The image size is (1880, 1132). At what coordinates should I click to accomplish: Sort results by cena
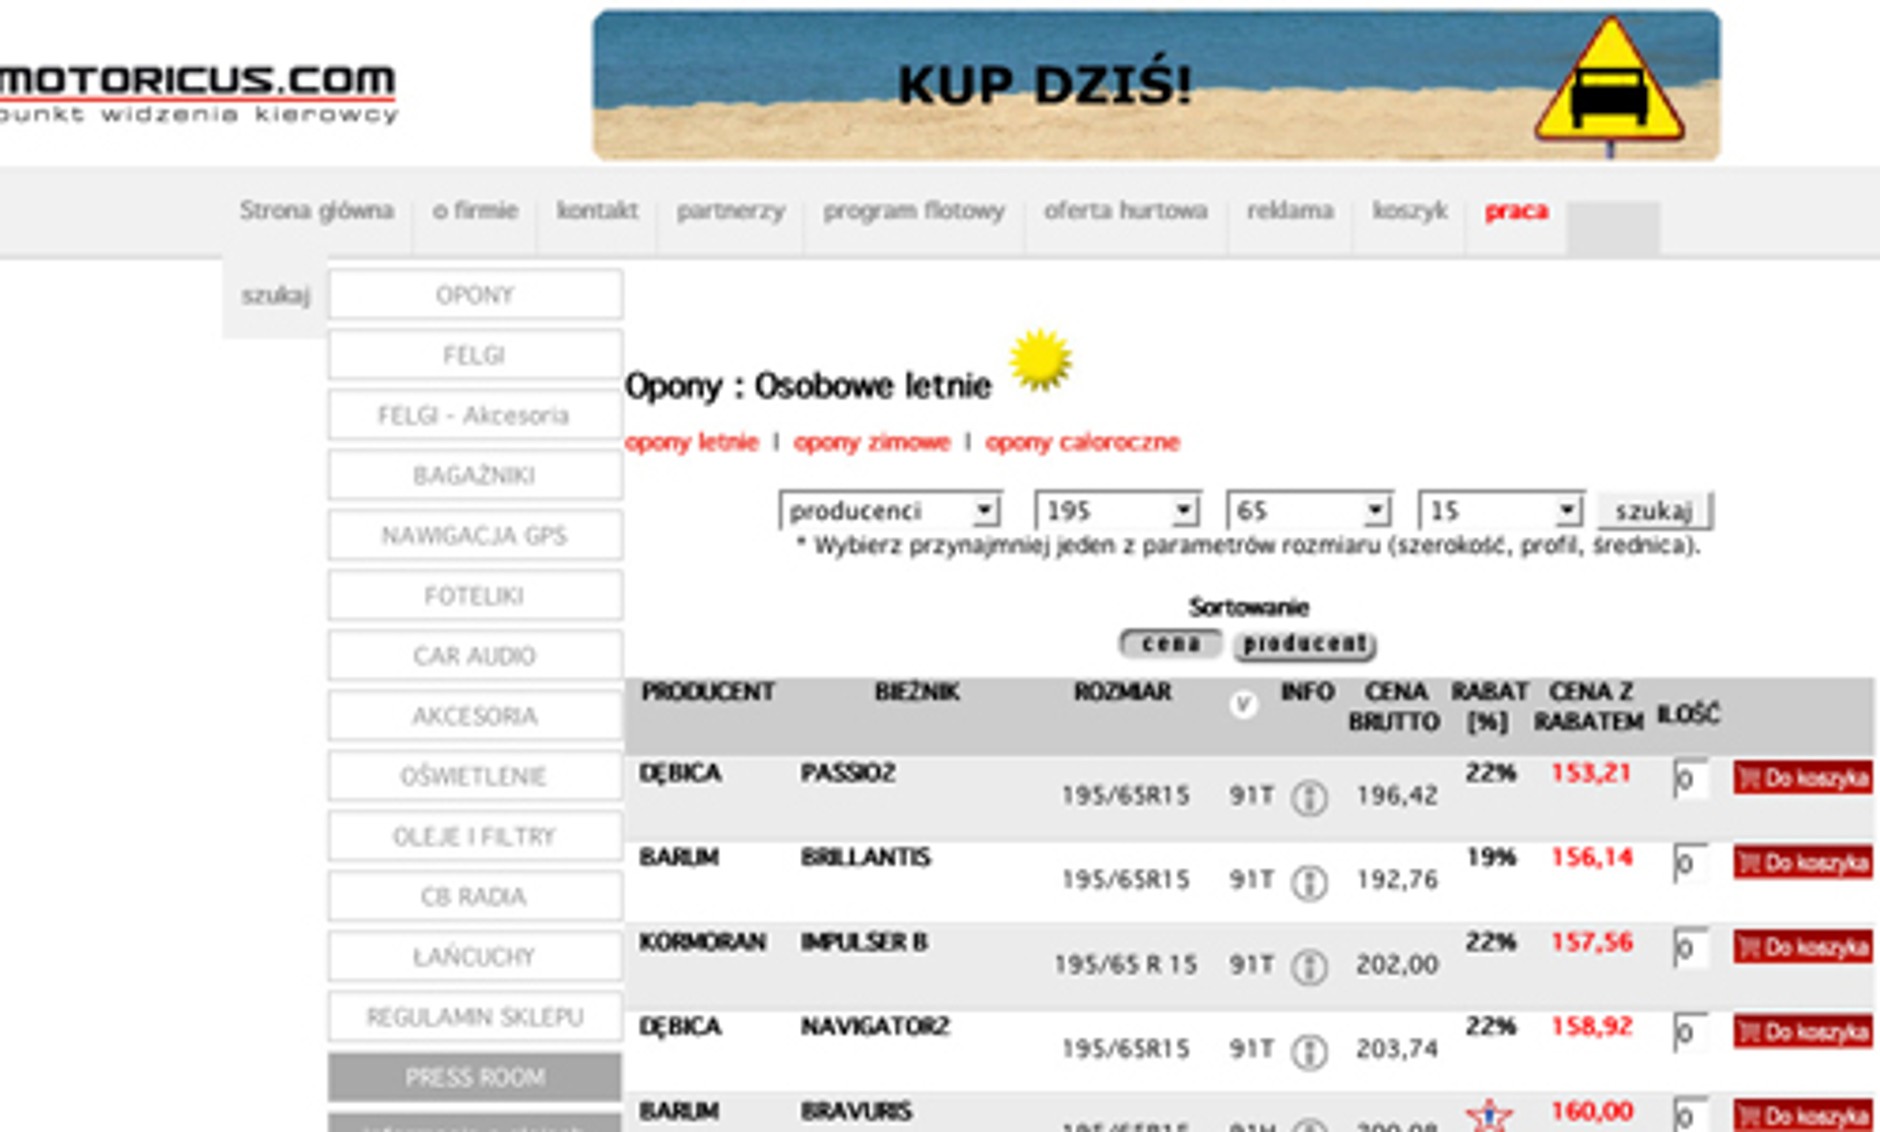point(1170,645)
